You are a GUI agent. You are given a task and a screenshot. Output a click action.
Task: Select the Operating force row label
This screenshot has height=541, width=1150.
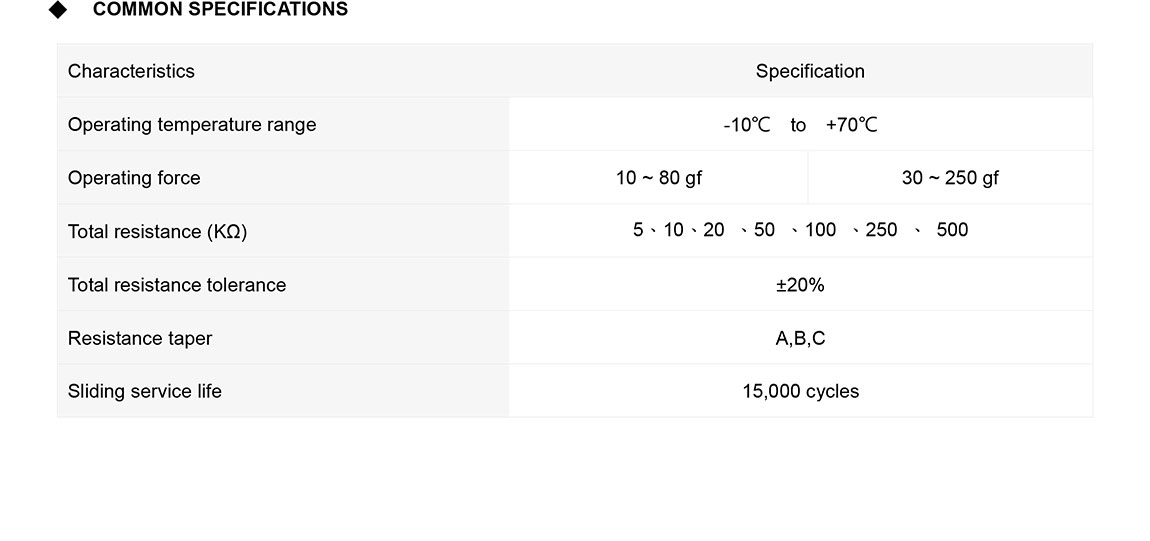click(134, 178)
